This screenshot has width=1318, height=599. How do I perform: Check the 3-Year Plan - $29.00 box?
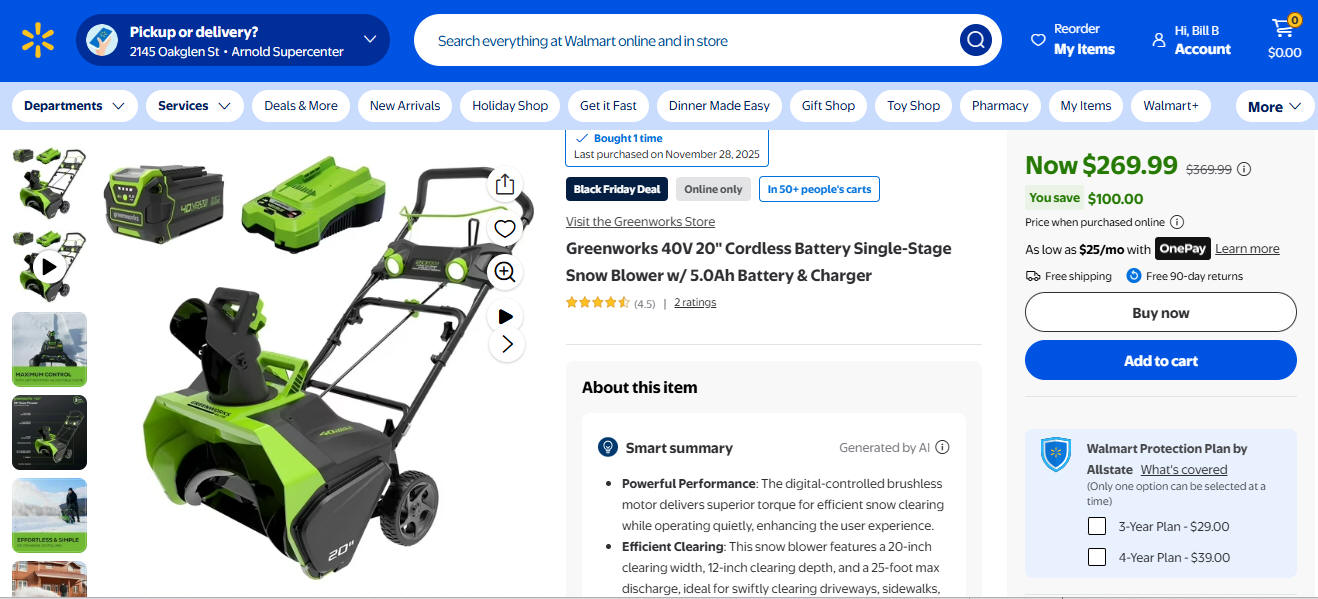point(1097,526)
